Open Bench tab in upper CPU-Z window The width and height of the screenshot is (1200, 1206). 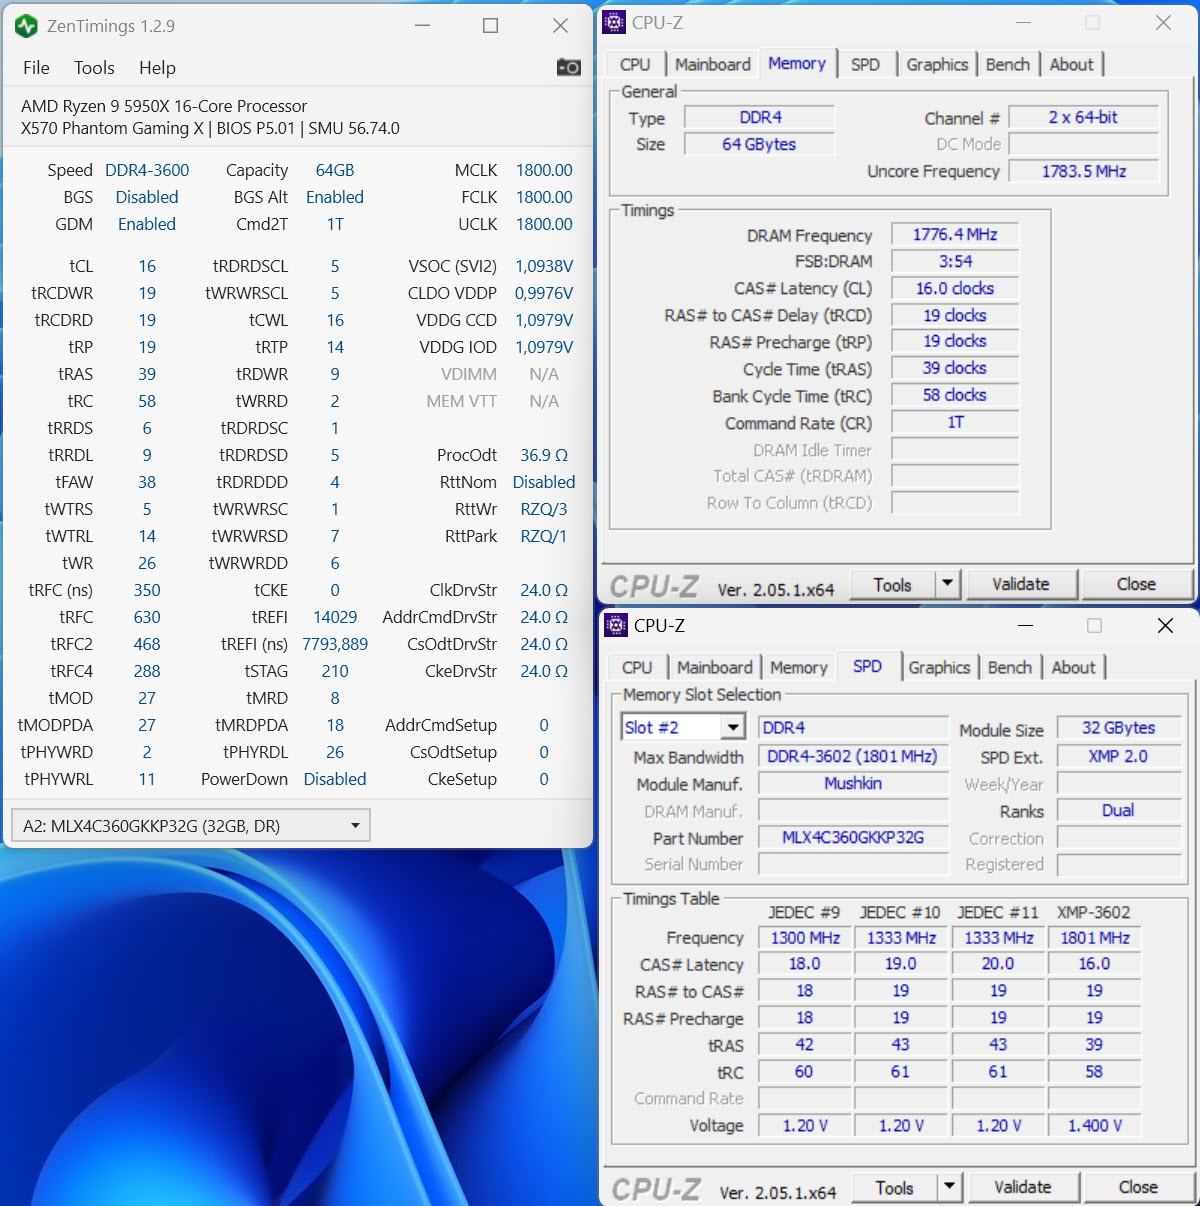point(1007,64)
